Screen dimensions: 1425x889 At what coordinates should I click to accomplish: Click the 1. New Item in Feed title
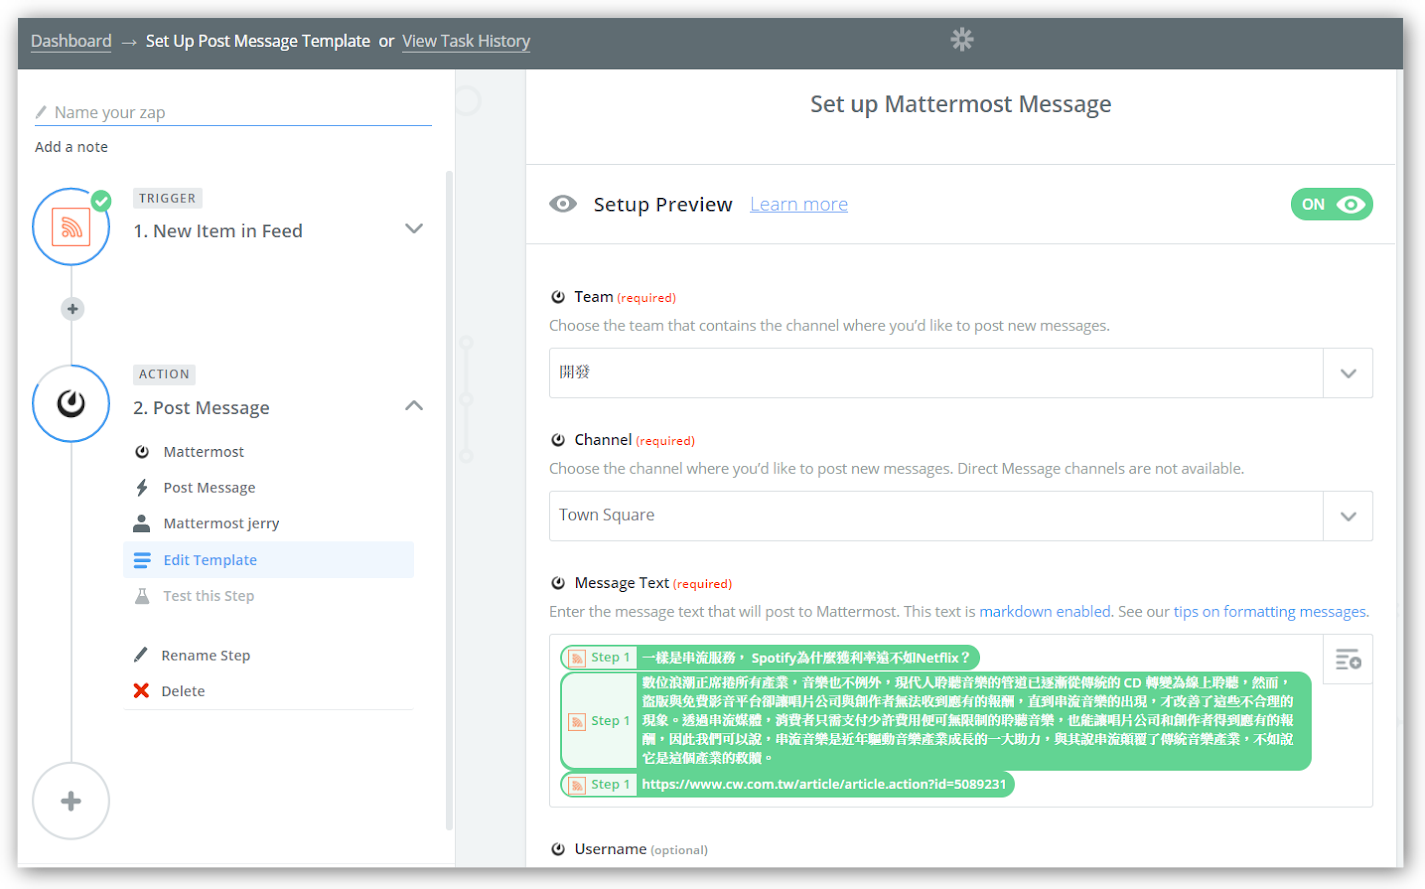[x=218, y=231]
